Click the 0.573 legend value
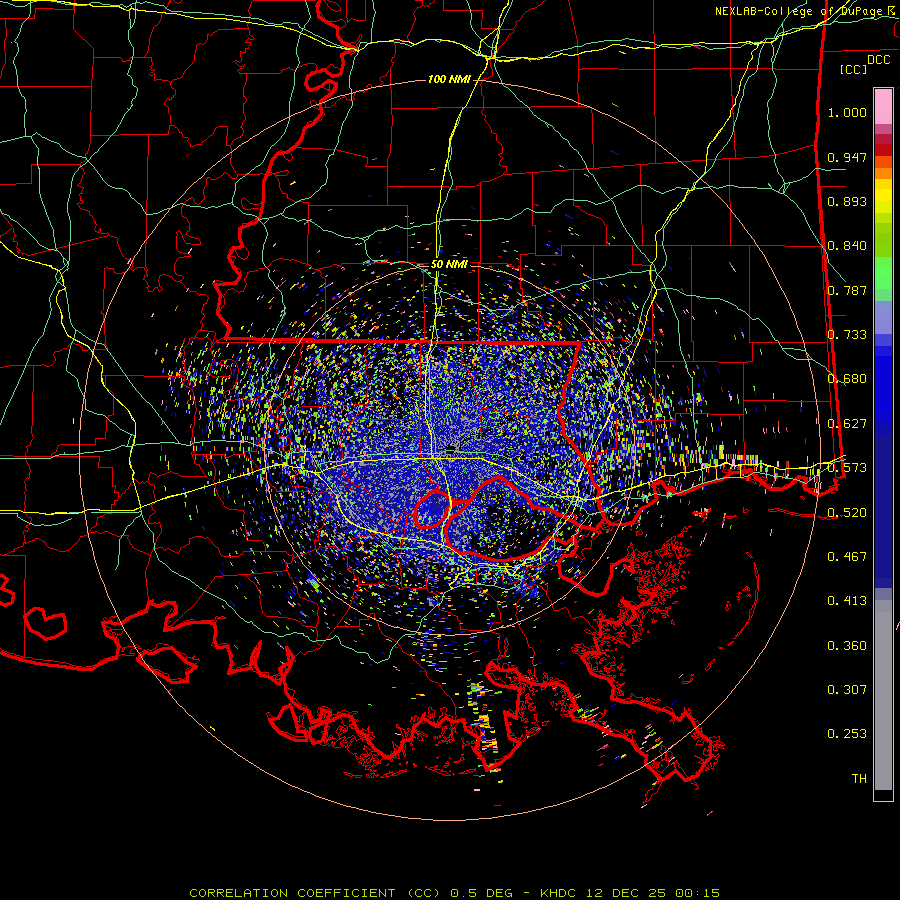Screen dimensions: 900x900 click(x=847, y=468)
